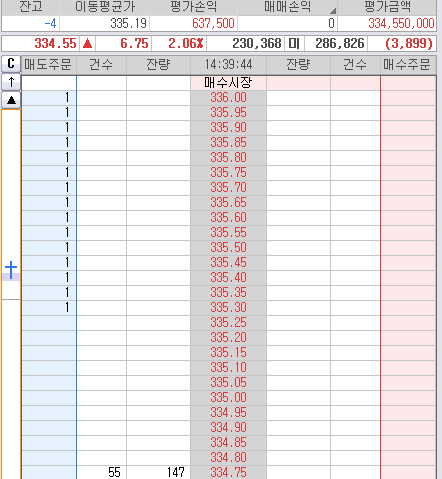The height and width of the screenshot is (479, 442).
Task: Select price 335.00 in the ladder
Action: click(x=228, y=398)
